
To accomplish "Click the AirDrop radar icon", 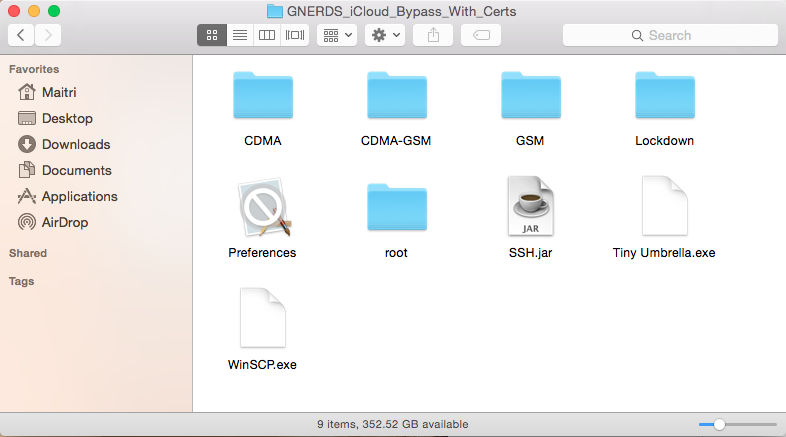I will click(27, 222).
